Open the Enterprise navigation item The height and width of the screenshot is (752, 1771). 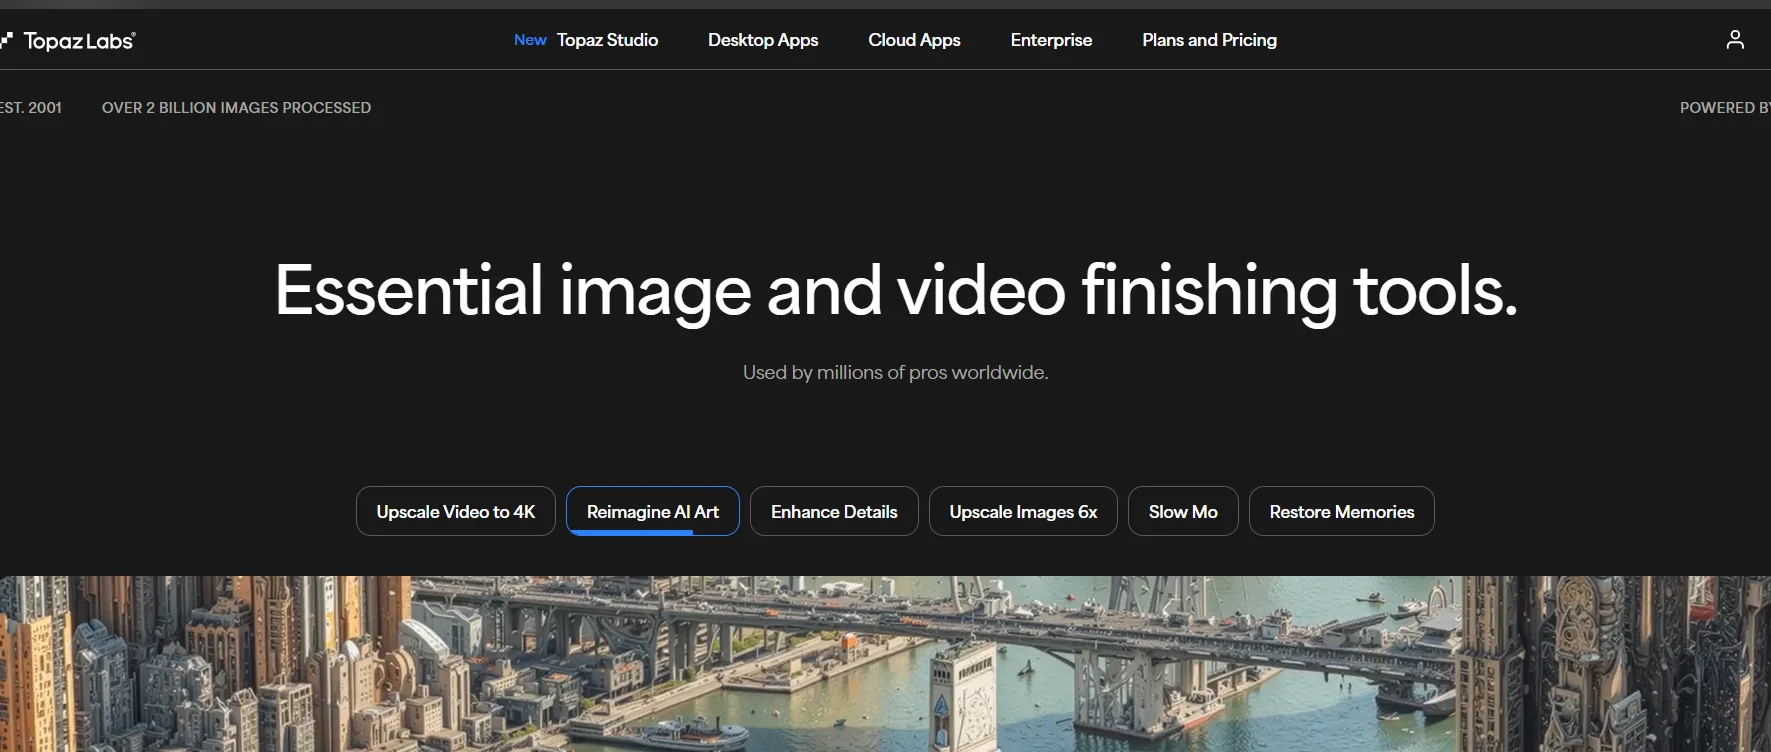[1051, 40]
